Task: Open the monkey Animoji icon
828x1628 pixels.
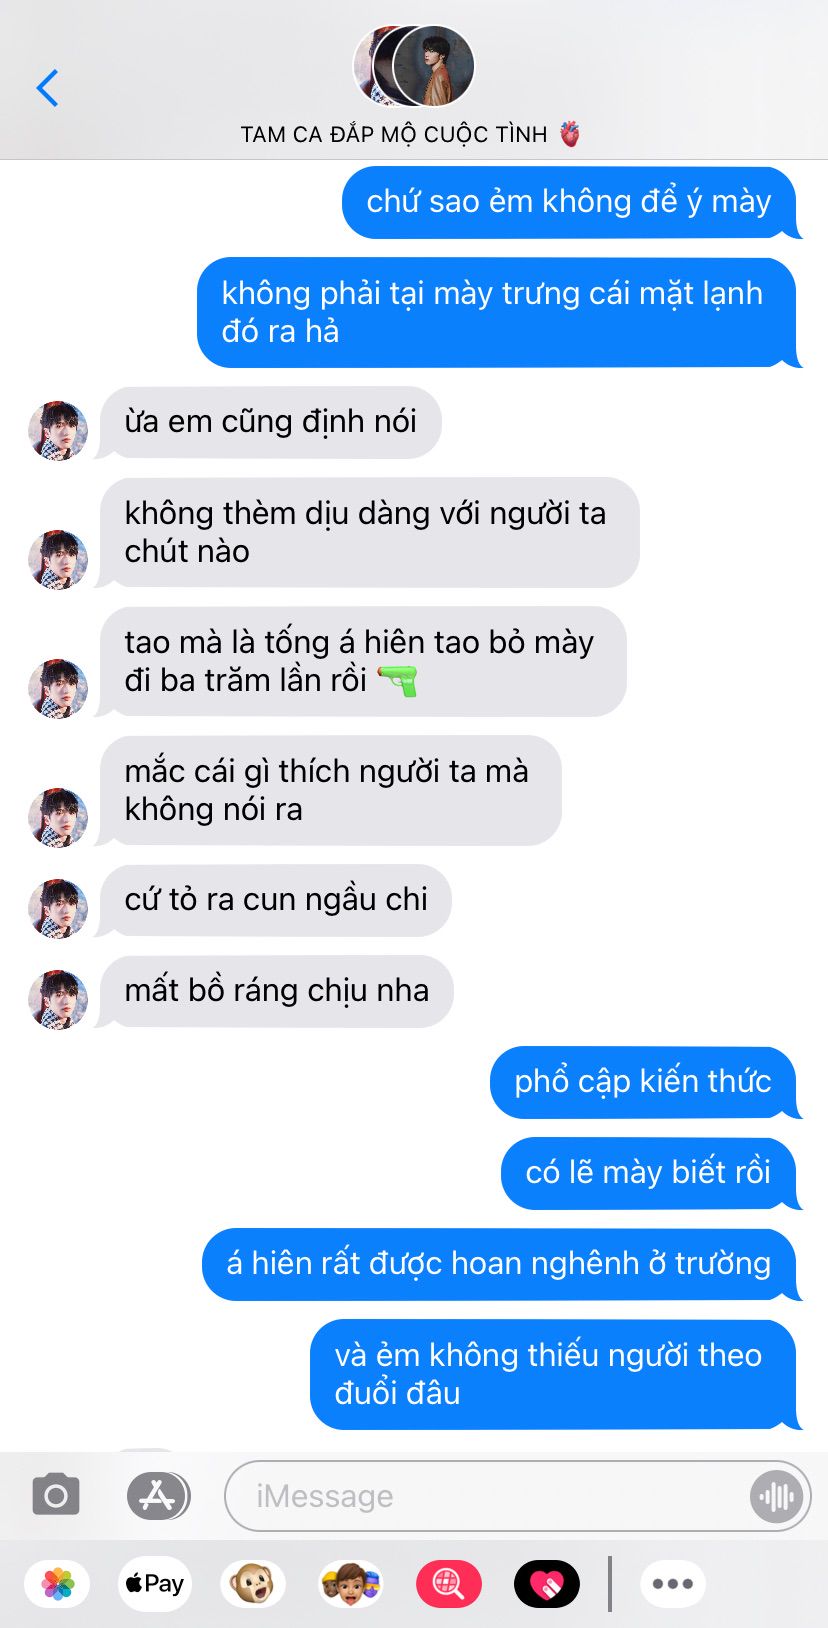Action: coord(253,1584)
